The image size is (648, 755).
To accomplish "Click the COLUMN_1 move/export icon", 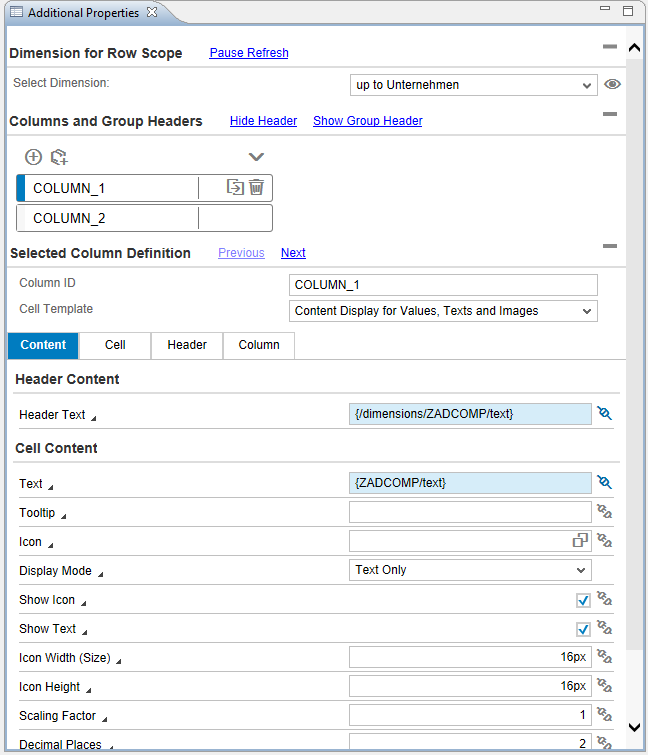I will click(x=235, y=187).
